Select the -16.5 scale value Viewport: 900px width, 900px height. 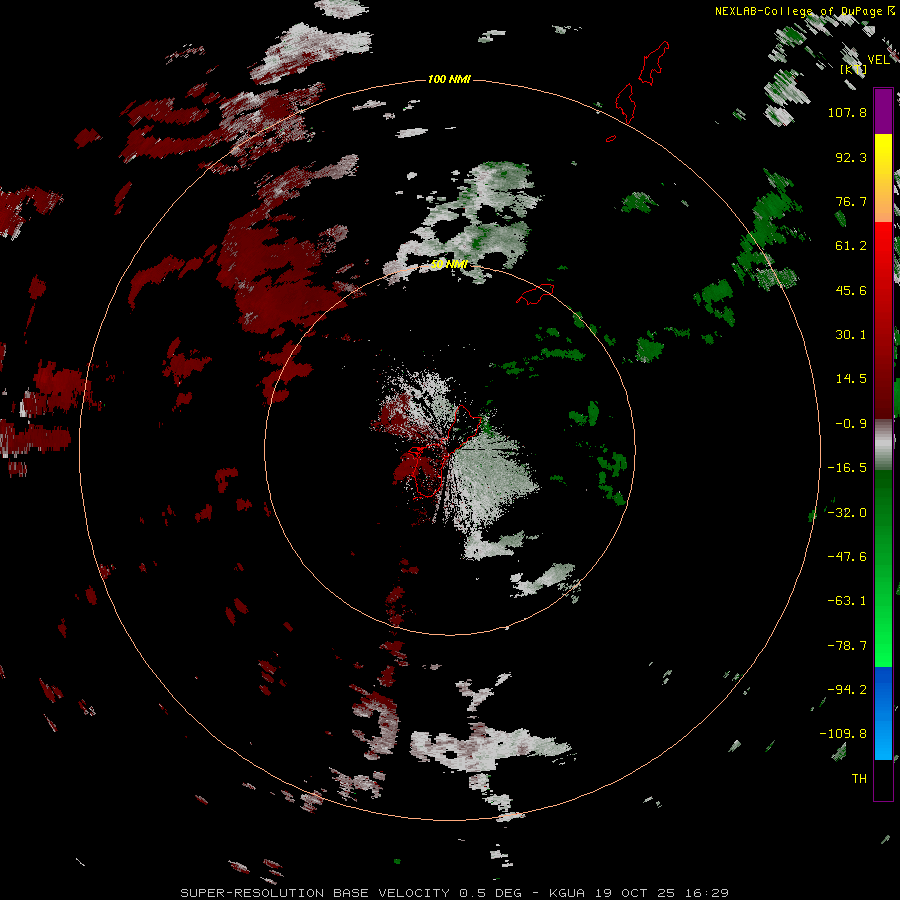[x=847, y=468]
